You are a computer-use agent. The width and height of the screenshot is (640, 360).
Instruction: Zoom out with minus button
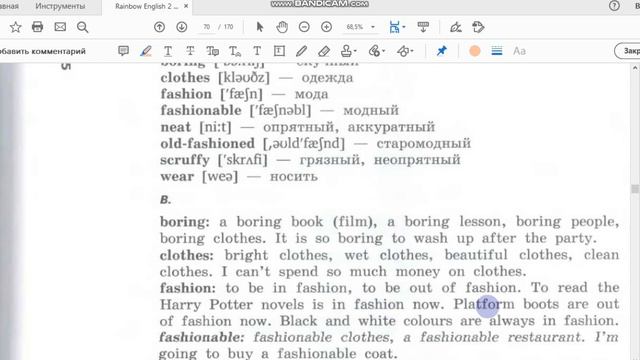(x=304, y=27)
